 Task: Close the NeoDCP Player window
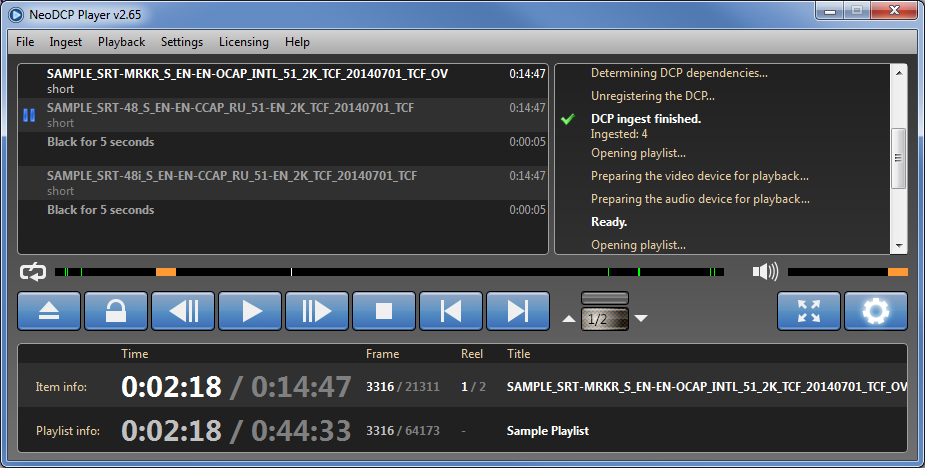pyautogui.click(x=894, y=11)
